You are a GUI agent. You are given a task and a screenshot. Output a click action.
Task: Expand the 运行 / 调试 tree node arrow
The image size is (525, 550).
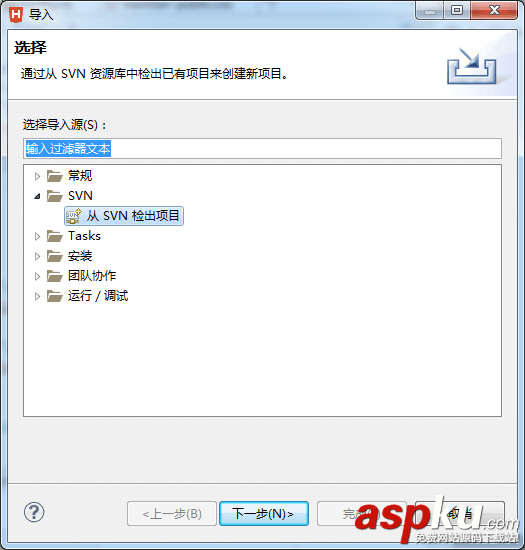click(37, 296)
